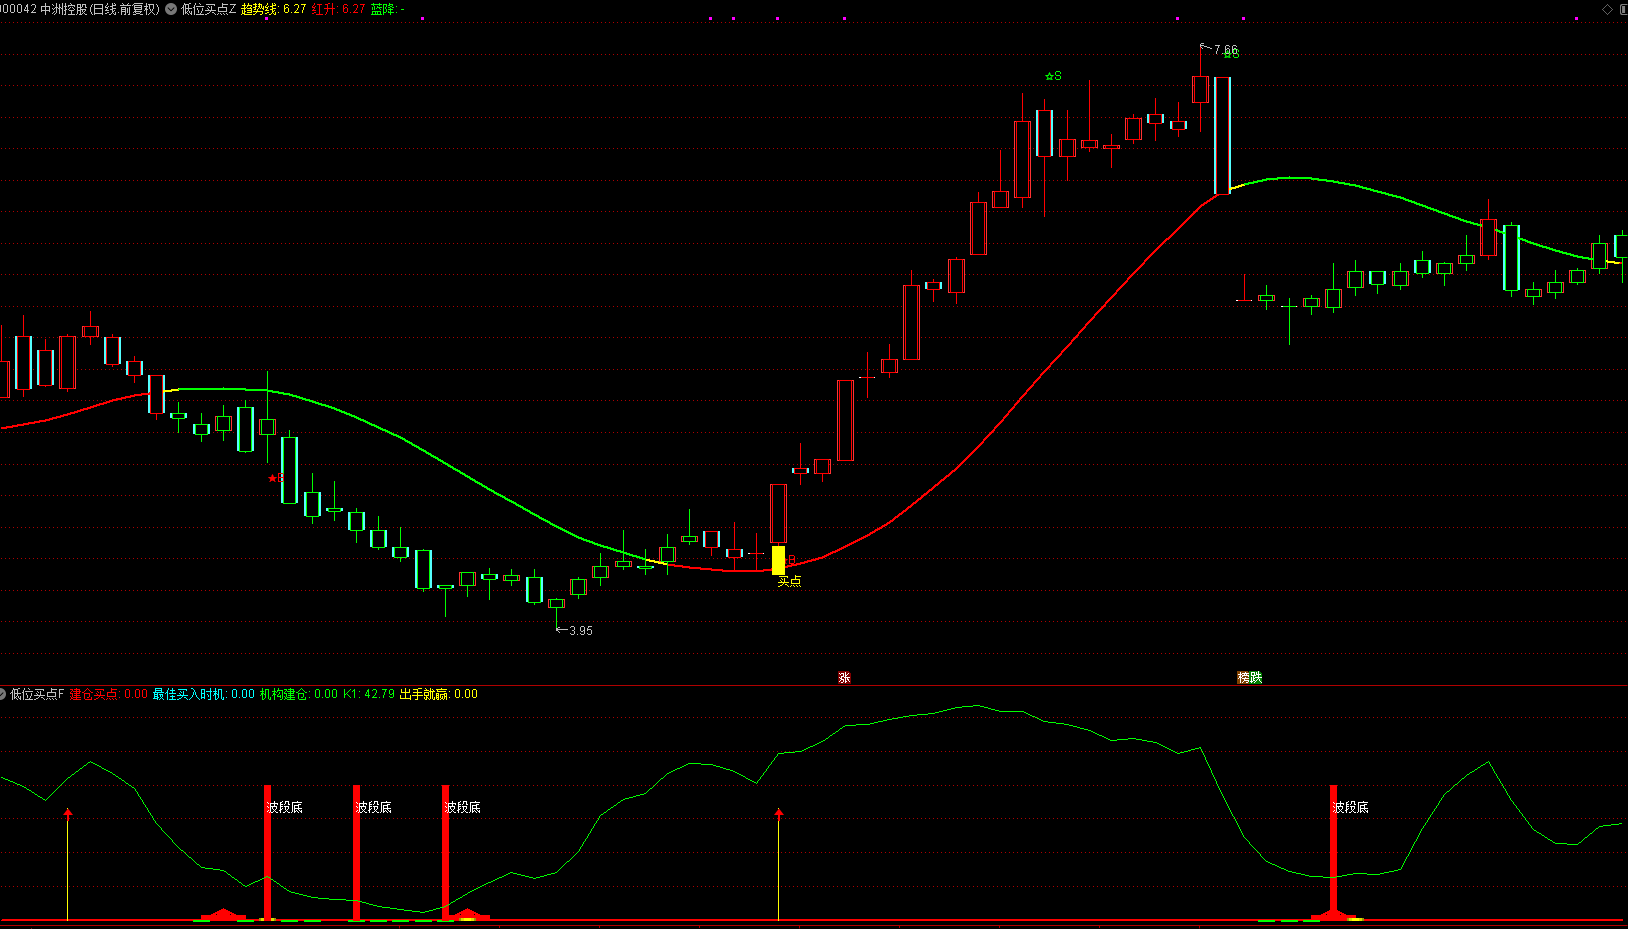Click the third 波段底 label
The width and height of the screenshot is (1628, 929).
pos(463,807)
